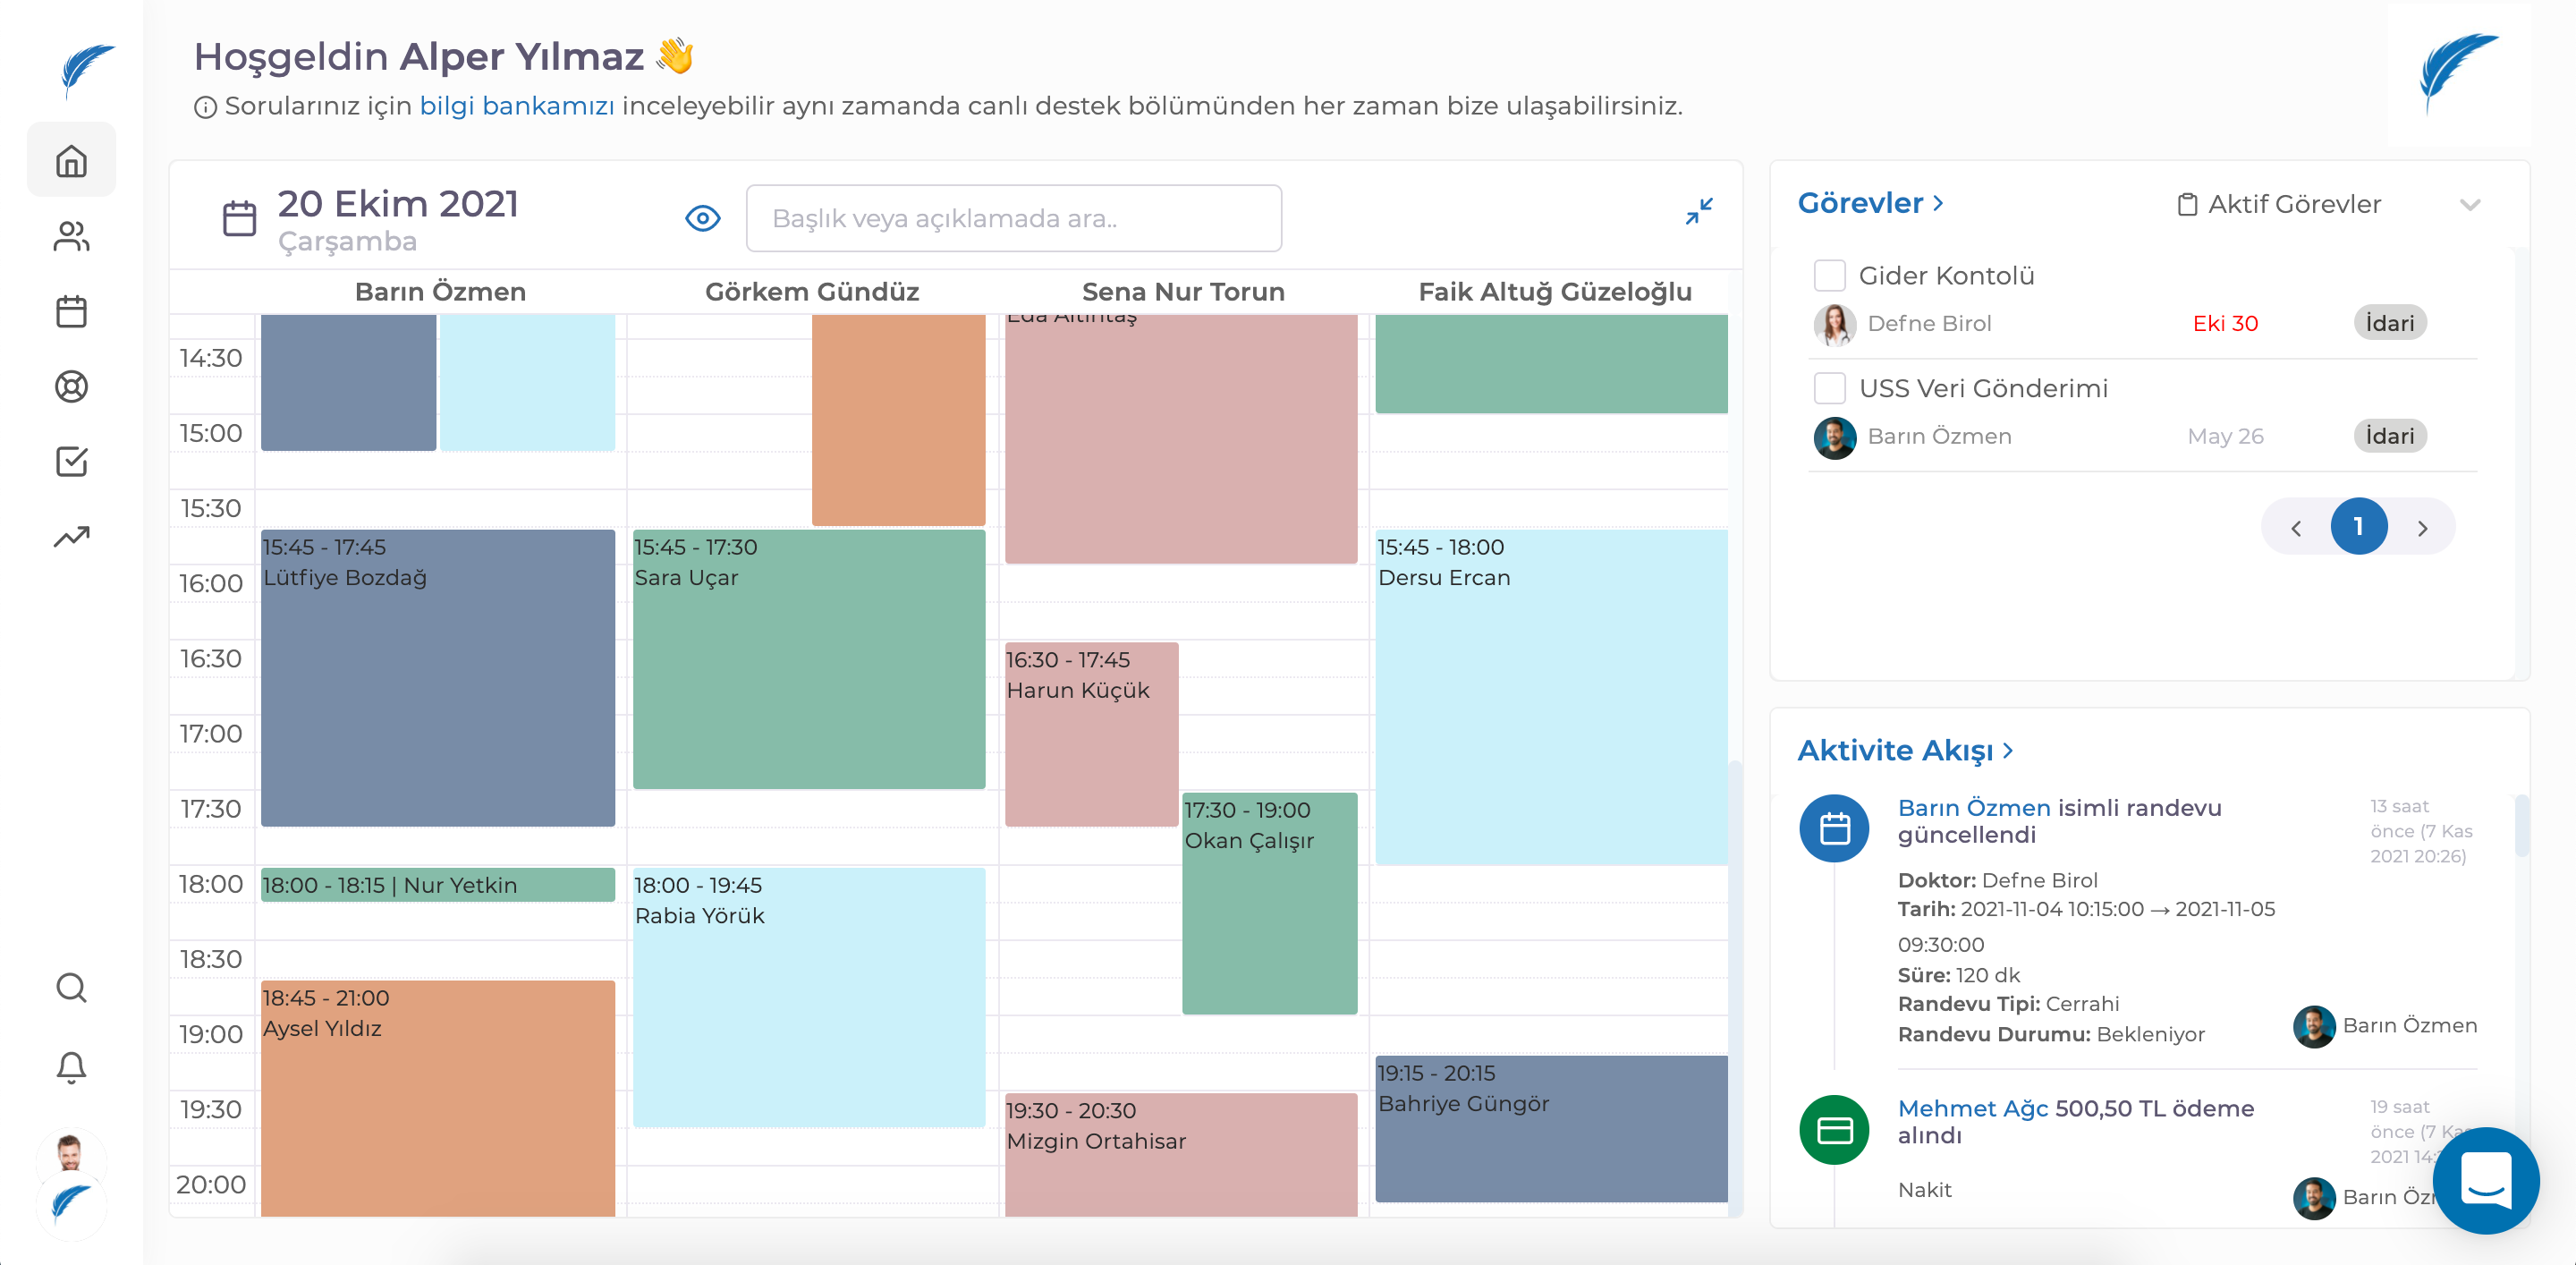Click the search appointments input field

tap(1013, 217)
